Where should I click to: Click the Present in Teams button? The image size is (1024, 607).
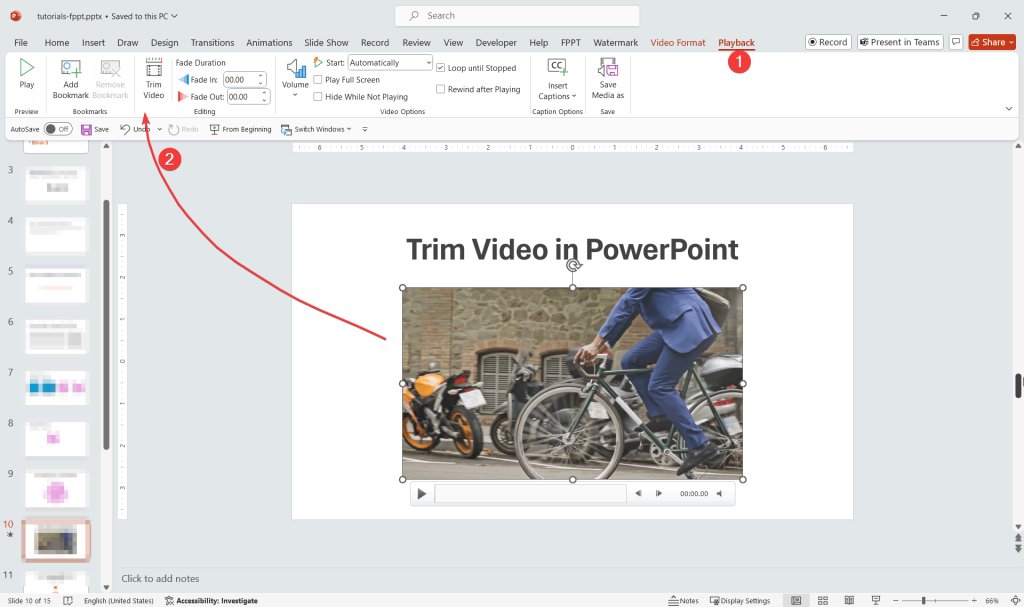899,42
